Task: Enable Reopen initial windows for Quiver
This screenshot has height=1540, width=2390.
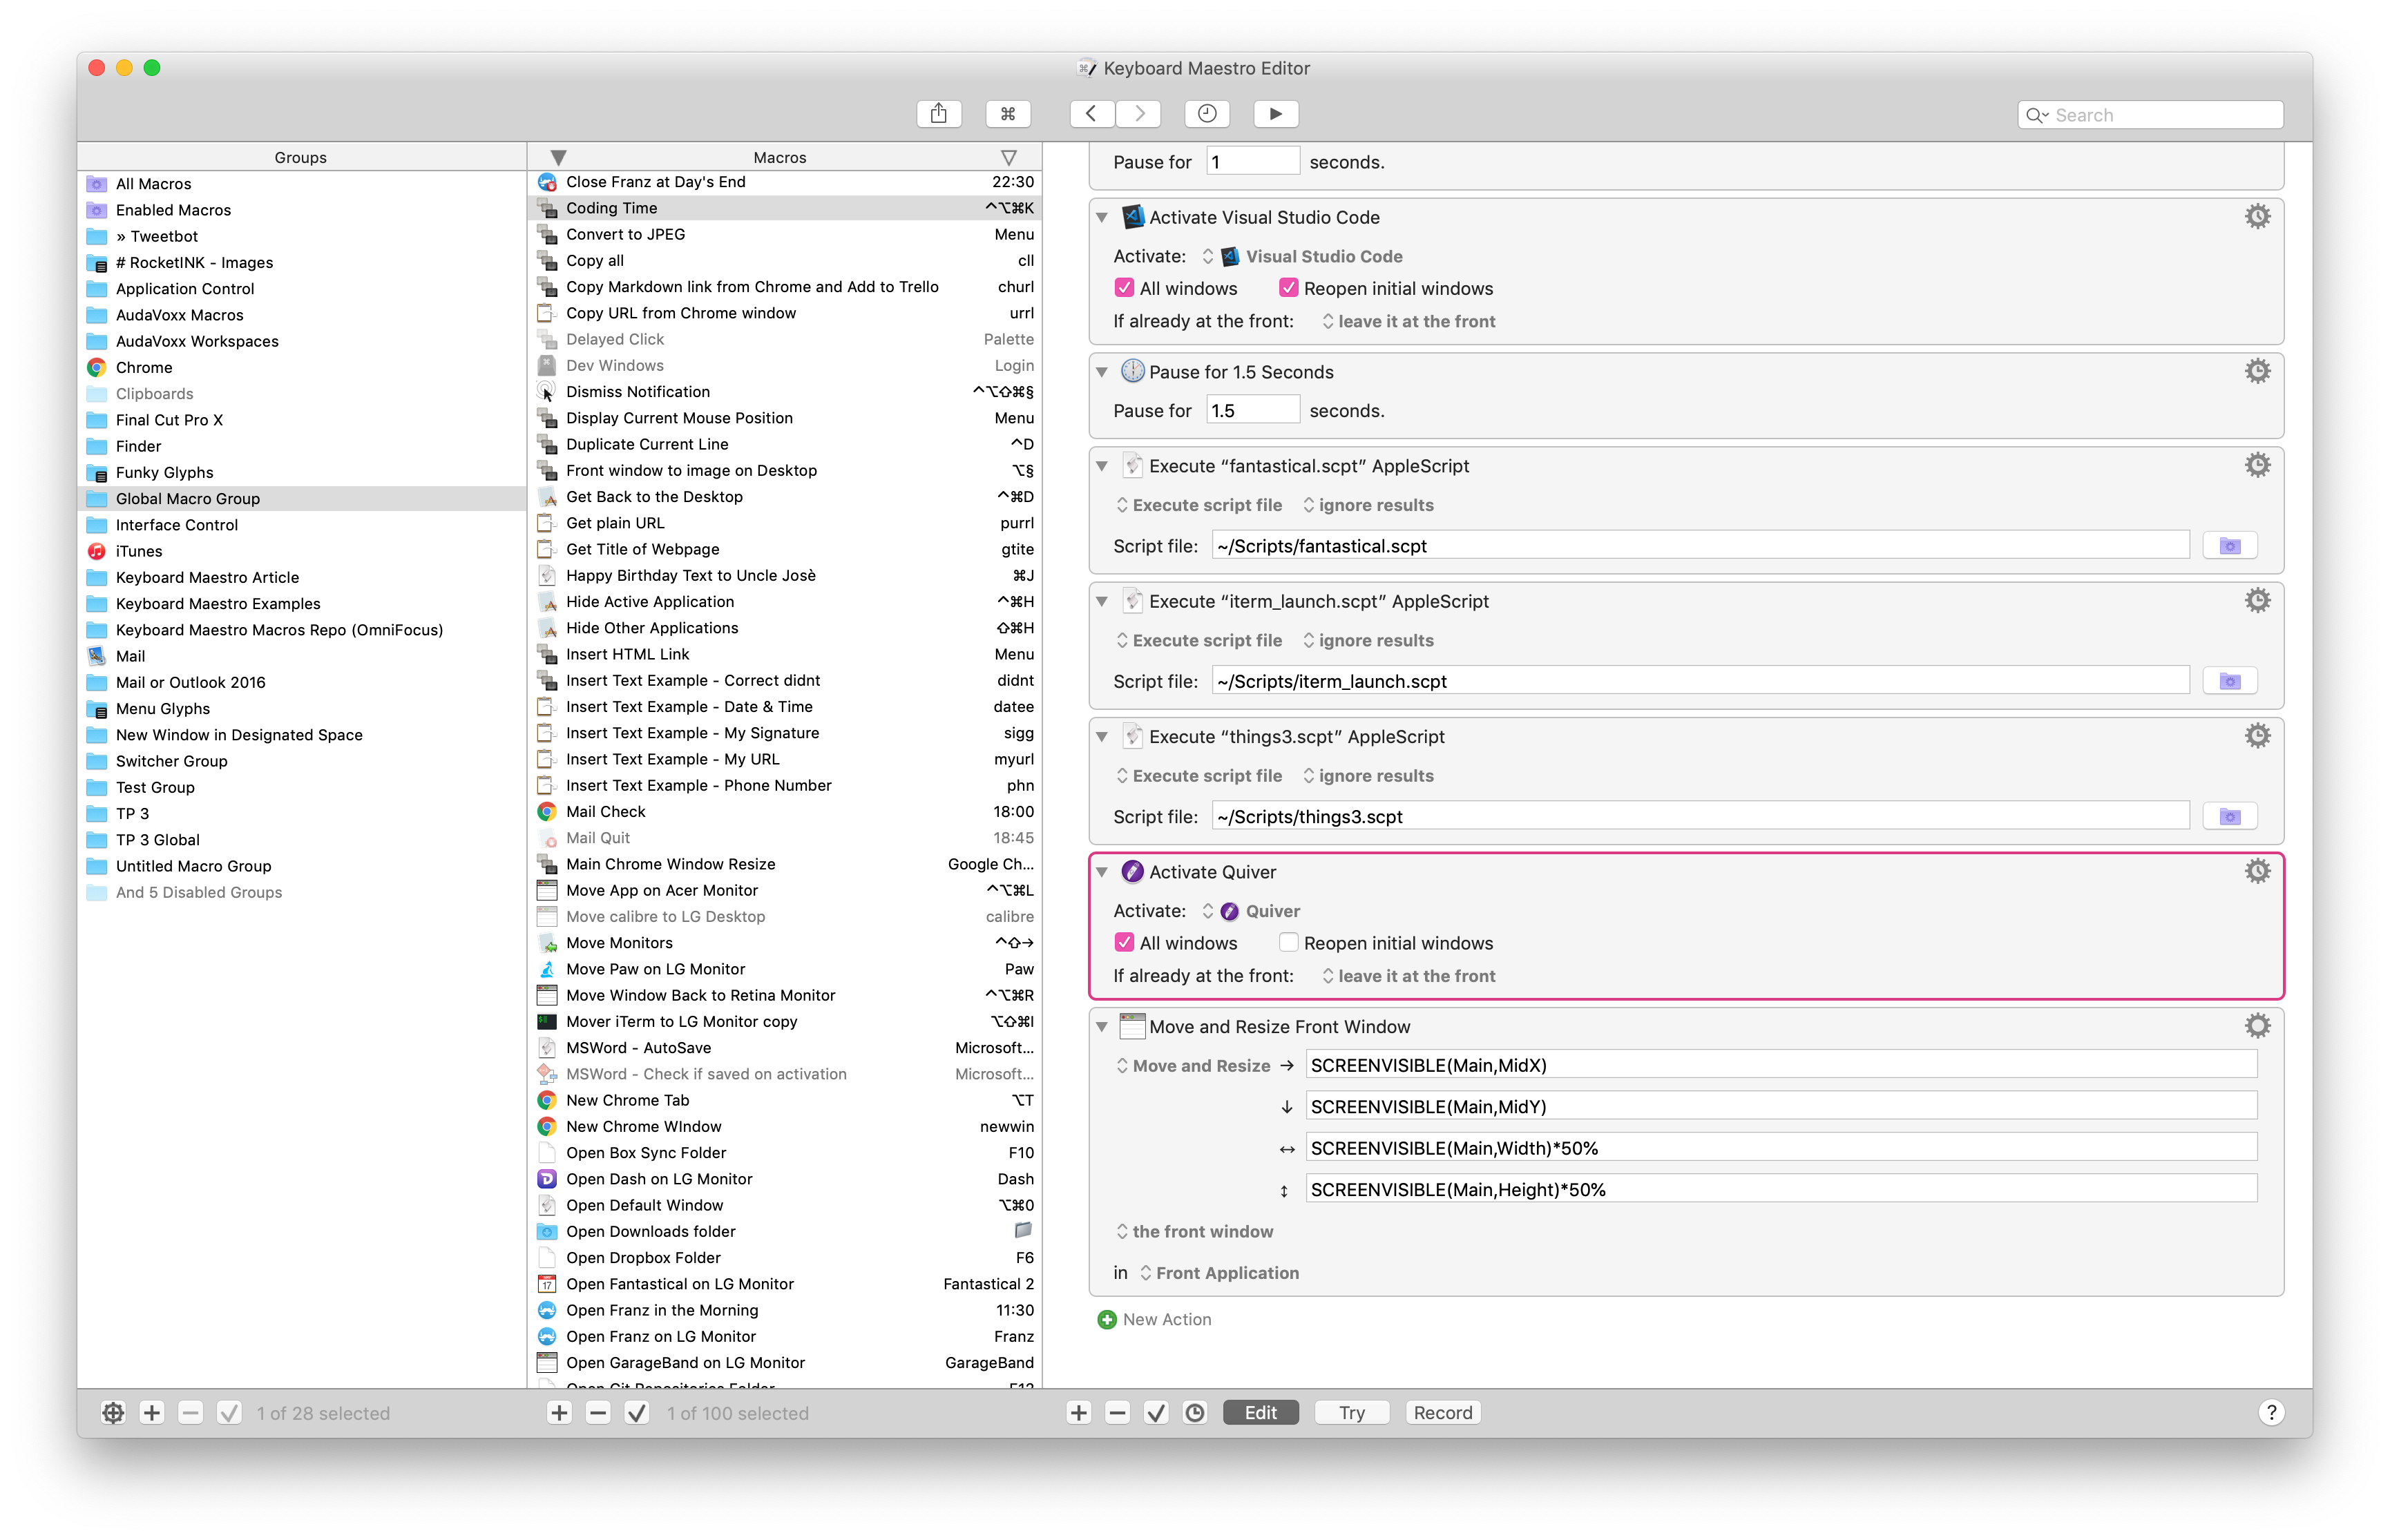Action: [x=1288, y=943]
